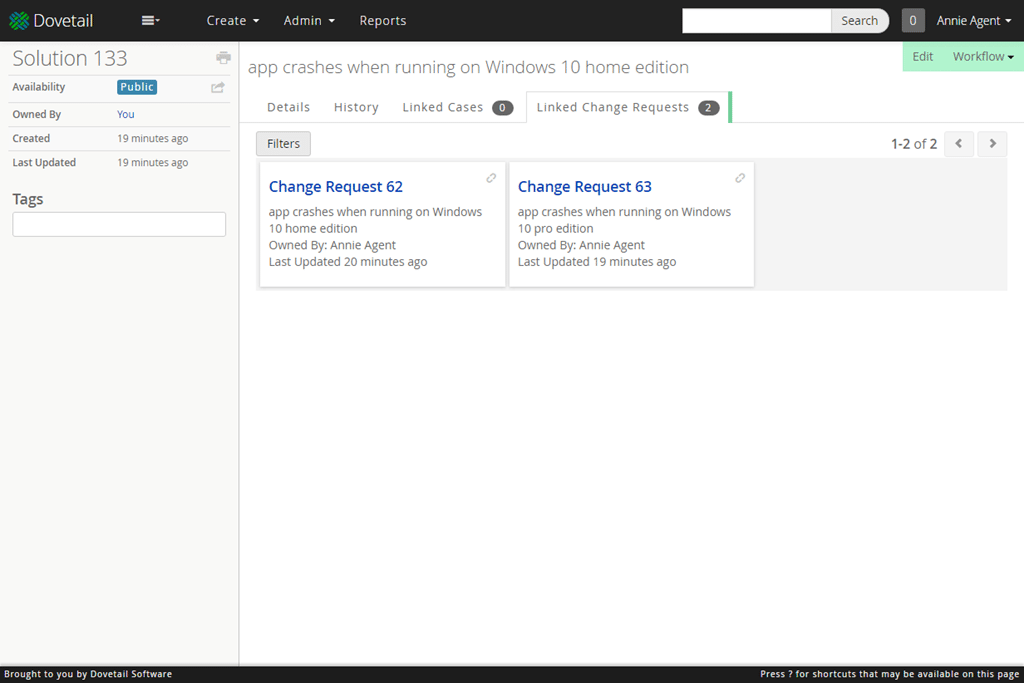
Task: Focus the top search input field
Action: point(756,21)
